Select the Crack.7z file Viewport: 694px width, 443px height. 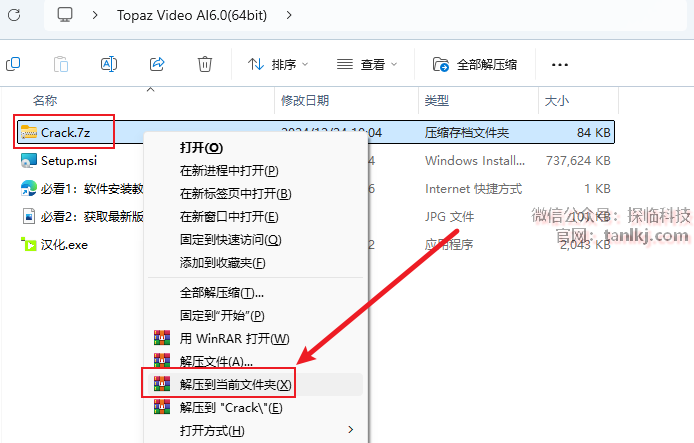tap(66, 132)
